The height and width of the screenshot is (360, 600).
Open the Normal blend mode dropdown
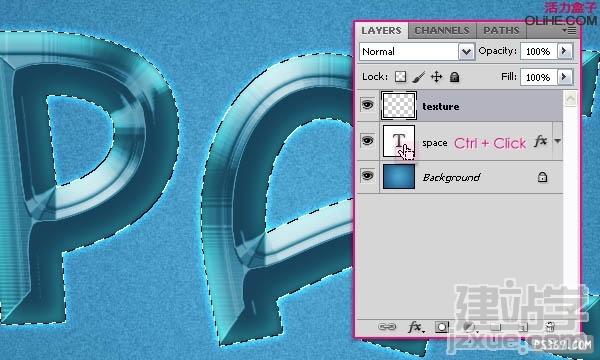pyautogui.click(x=417, y=51)
